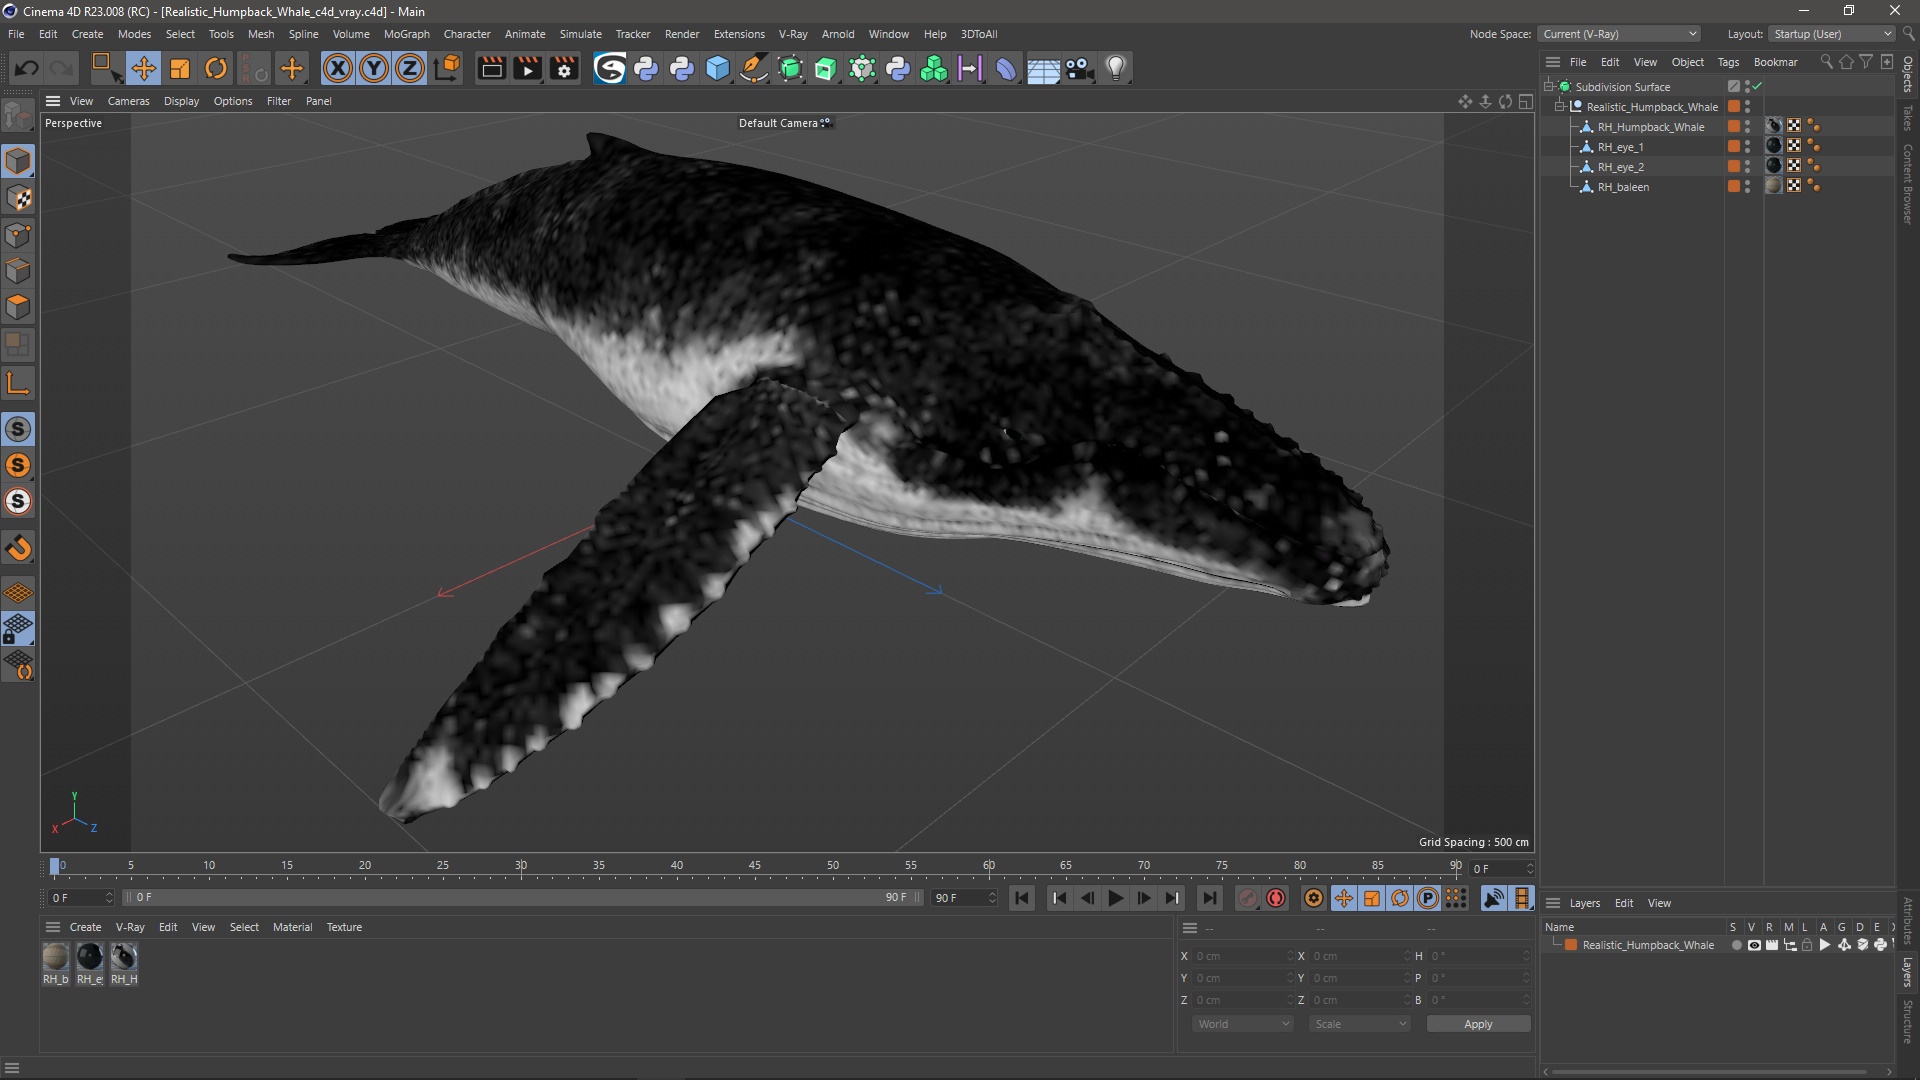Toggle Subdivision Surface enable checkmark
This screenshot has height=1080, width=1920.
point(1757,87)
